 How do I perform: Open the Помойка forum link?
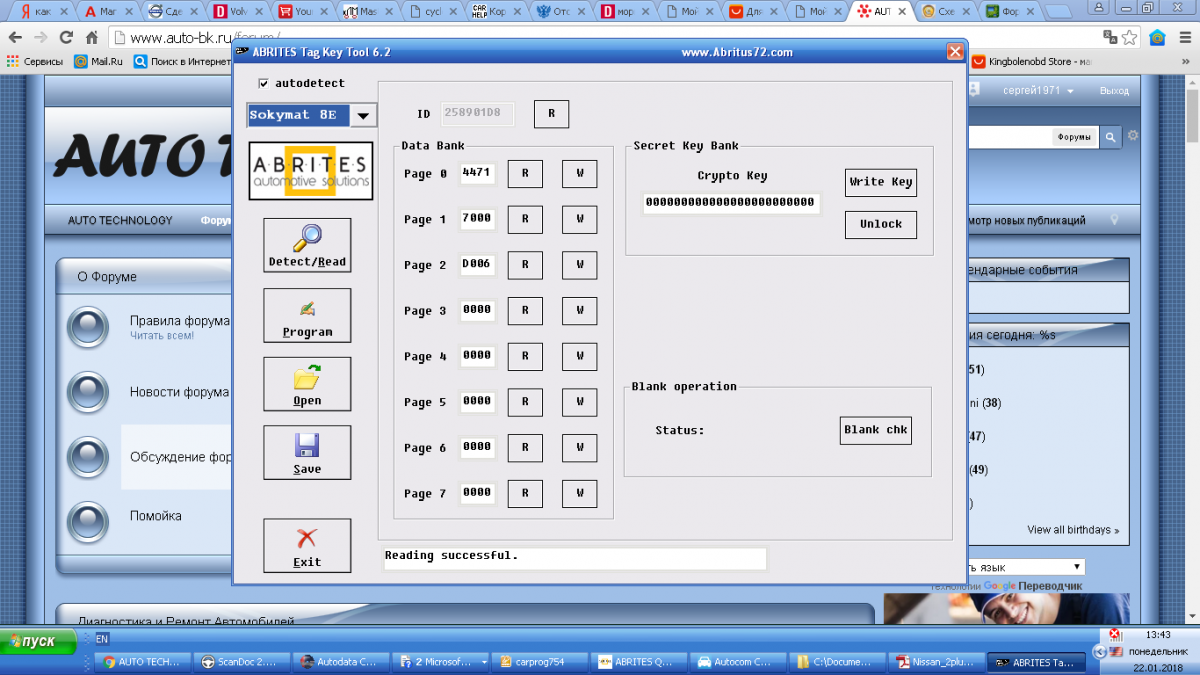pyautogui.click(x=156, y=516)
